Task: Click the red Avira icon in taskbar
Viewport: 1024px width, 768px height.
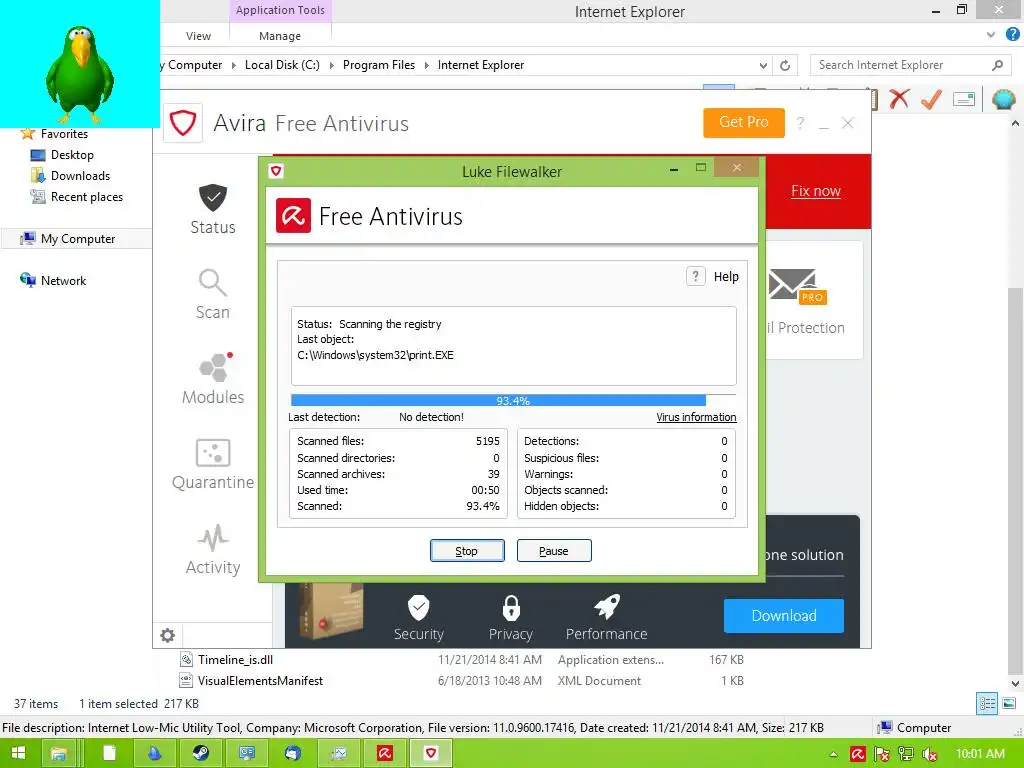Action: 385,753
